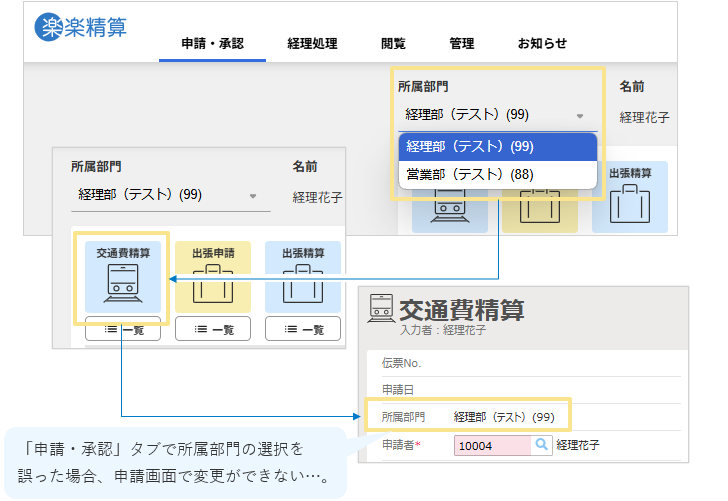This screenshot has height=501, width=728.
Task: Click the train icon next to 交通費精算 heading
Action: click(x=381, y=308)
